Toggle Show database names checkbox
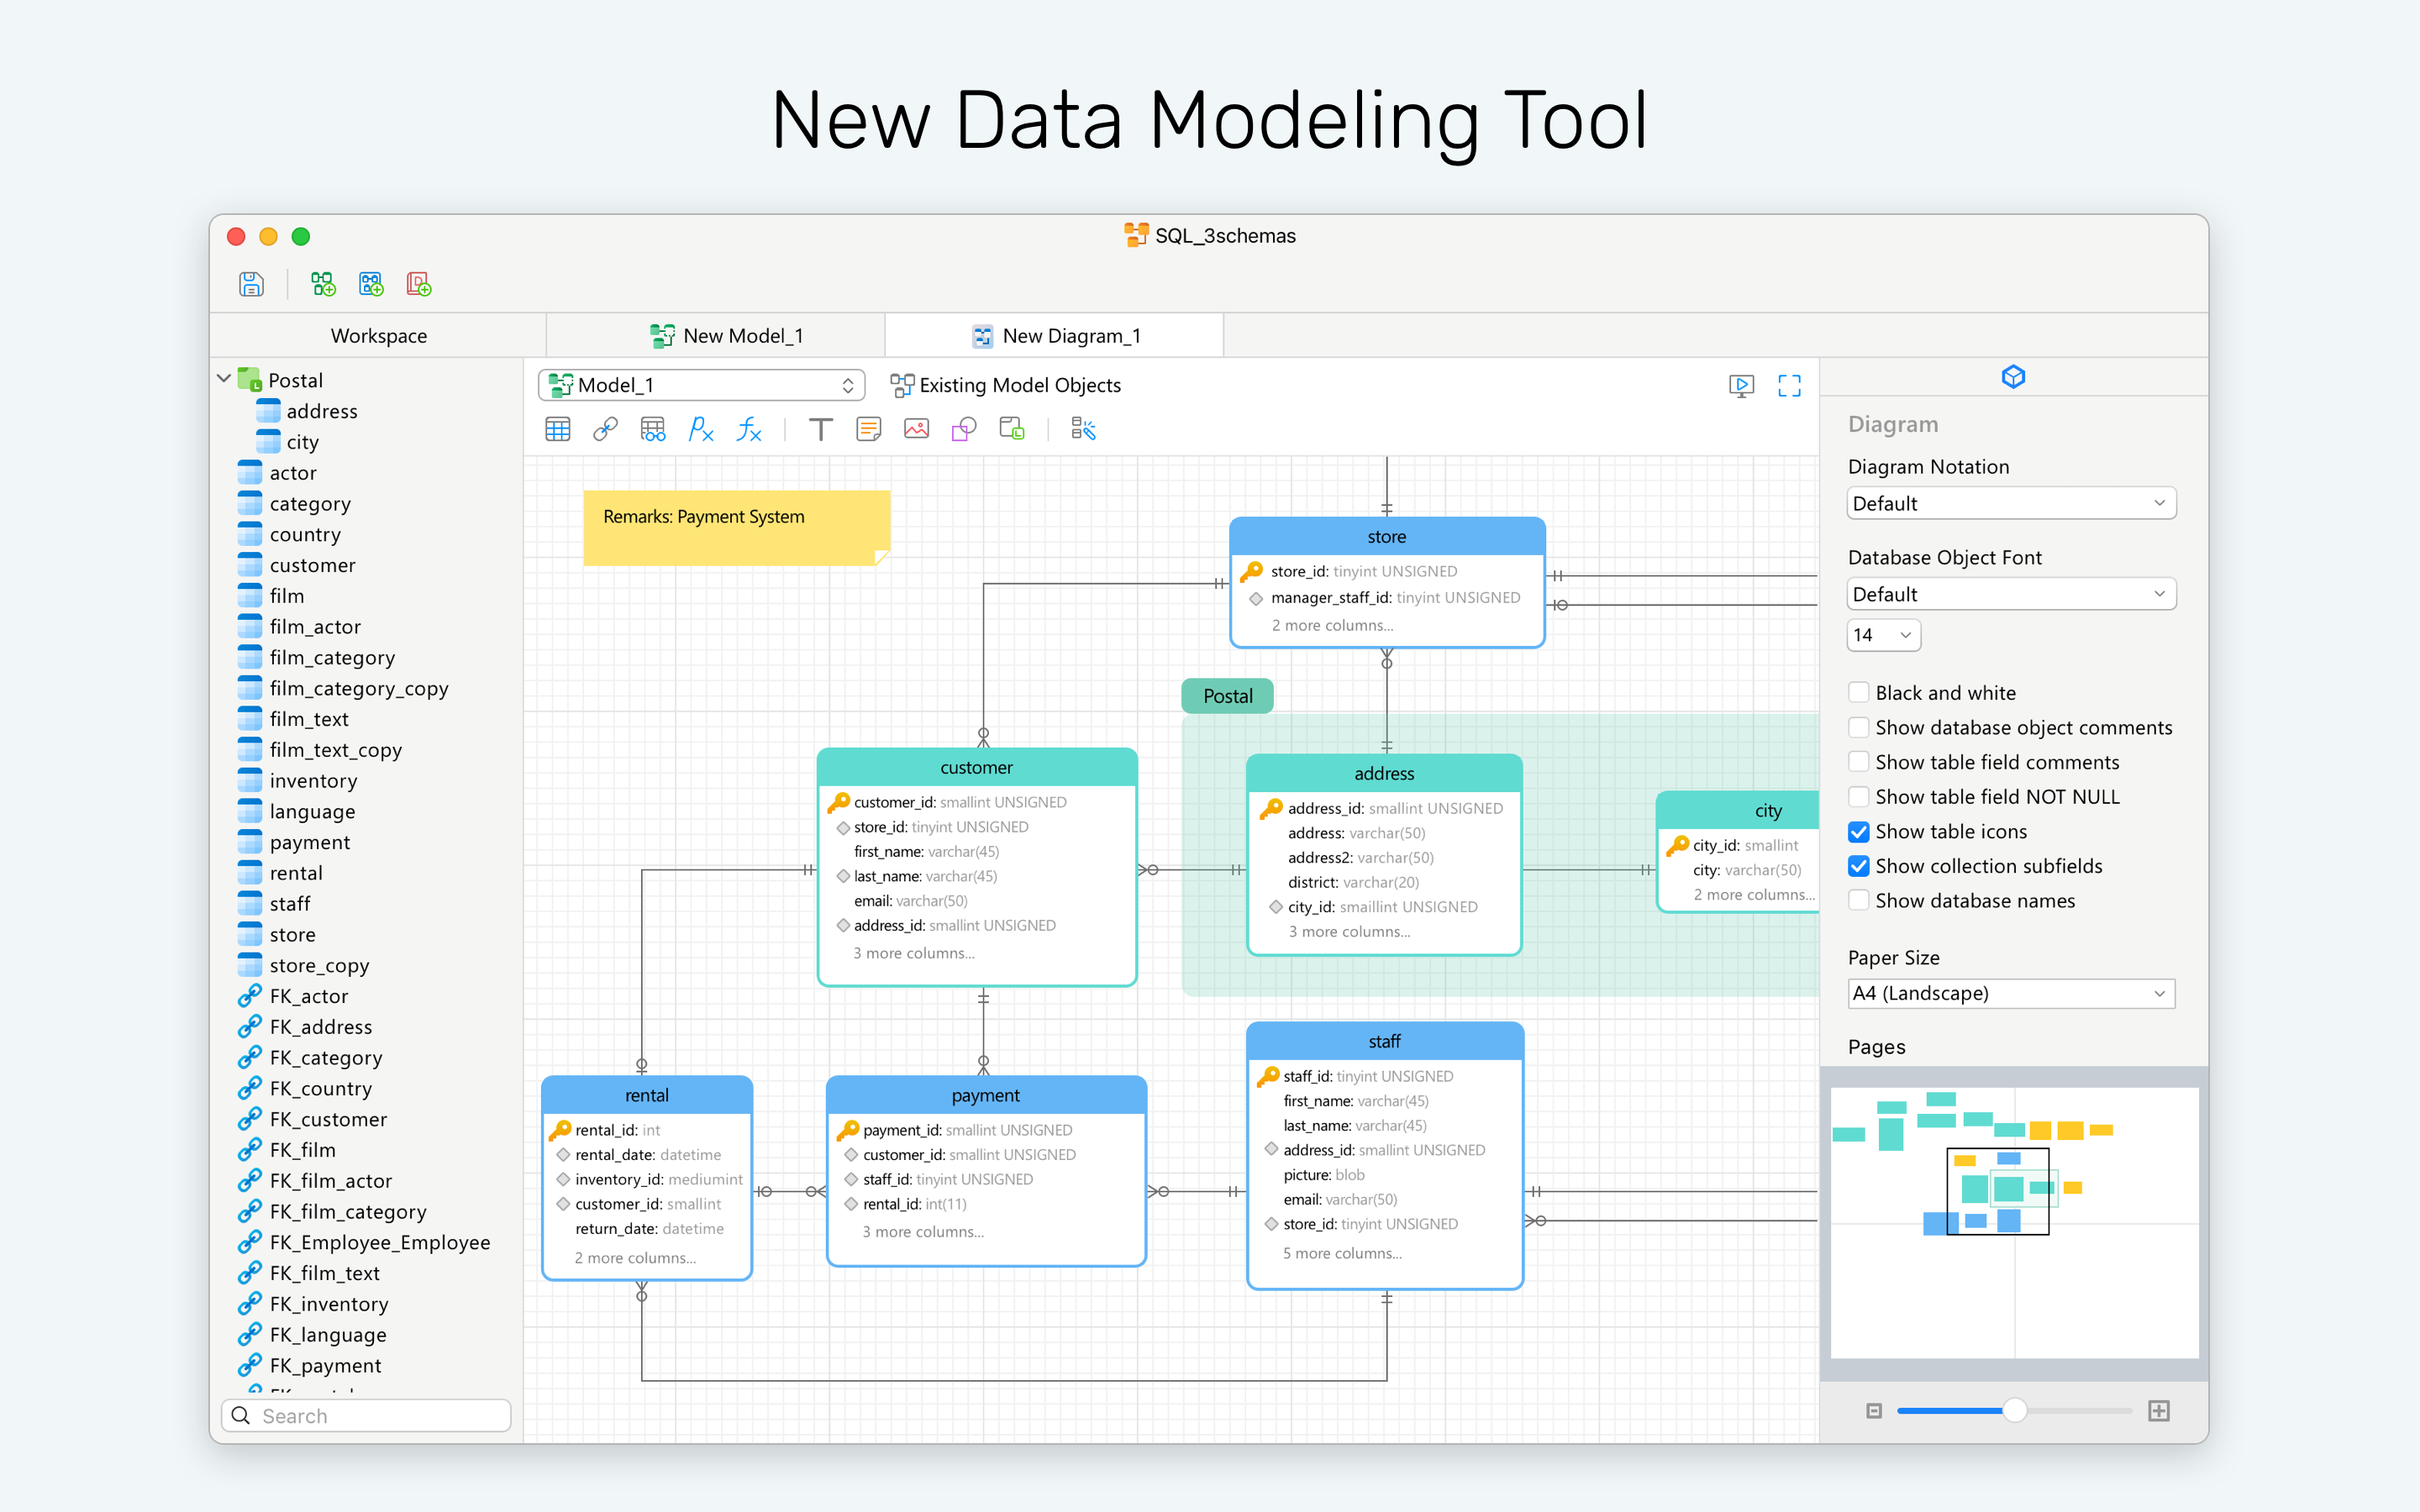 pos(1859,901)
